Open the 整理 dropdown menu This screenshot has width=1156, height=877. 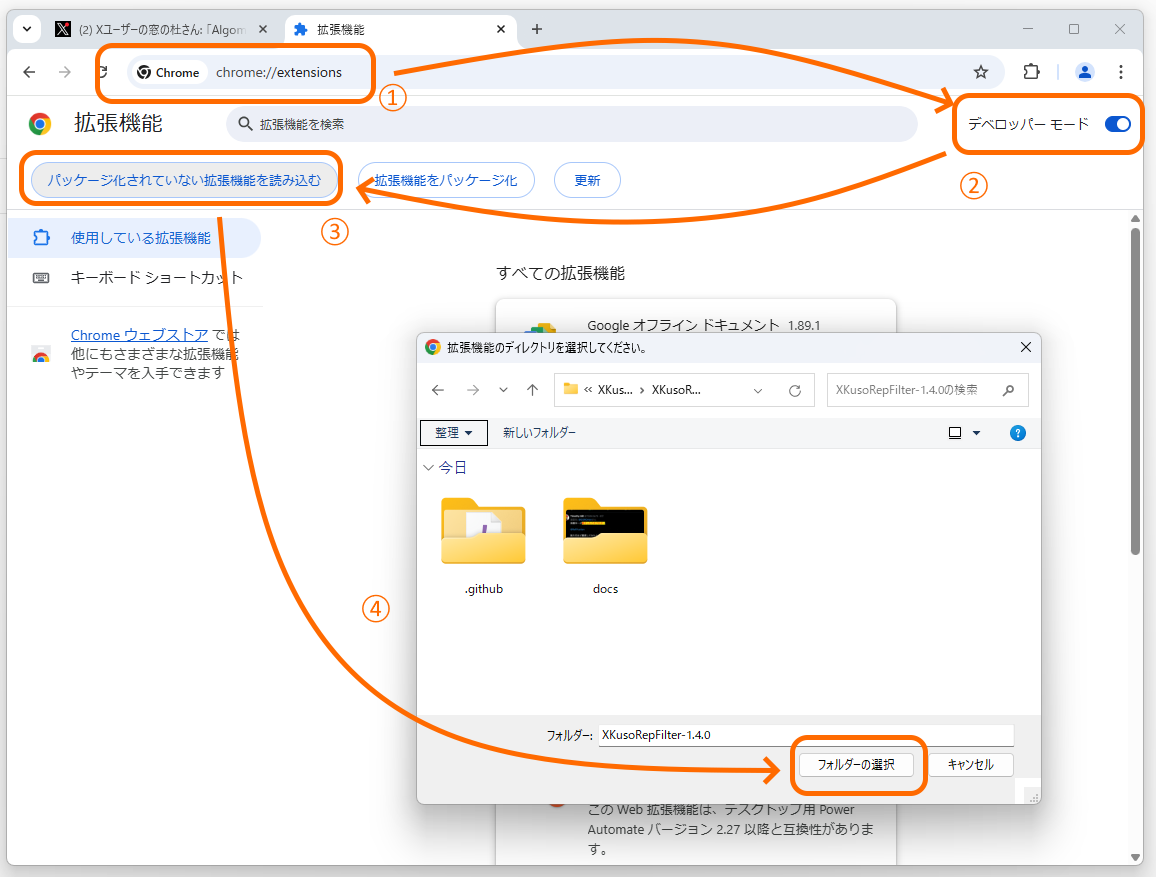pos(453,433)
